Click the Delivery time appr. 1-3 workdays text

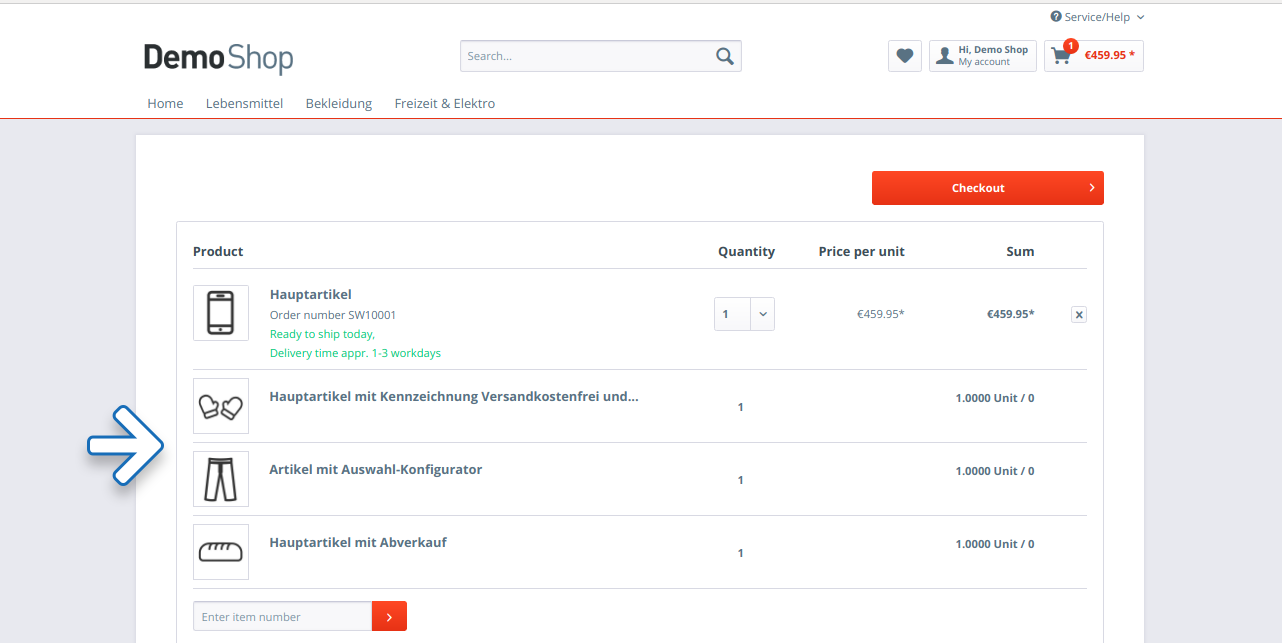tap(355, 353)
